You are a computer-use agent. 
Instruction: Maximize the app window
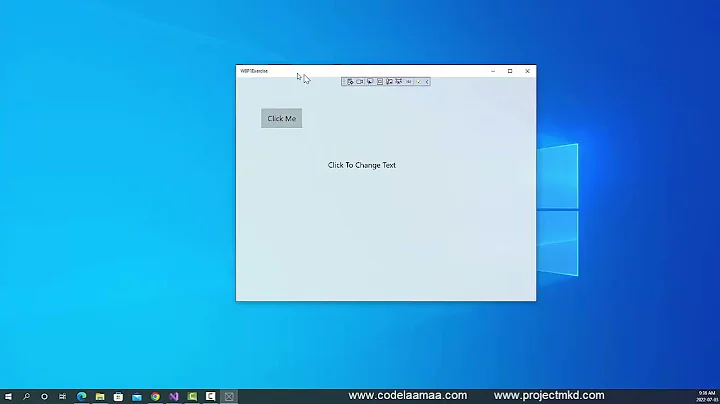510,71
